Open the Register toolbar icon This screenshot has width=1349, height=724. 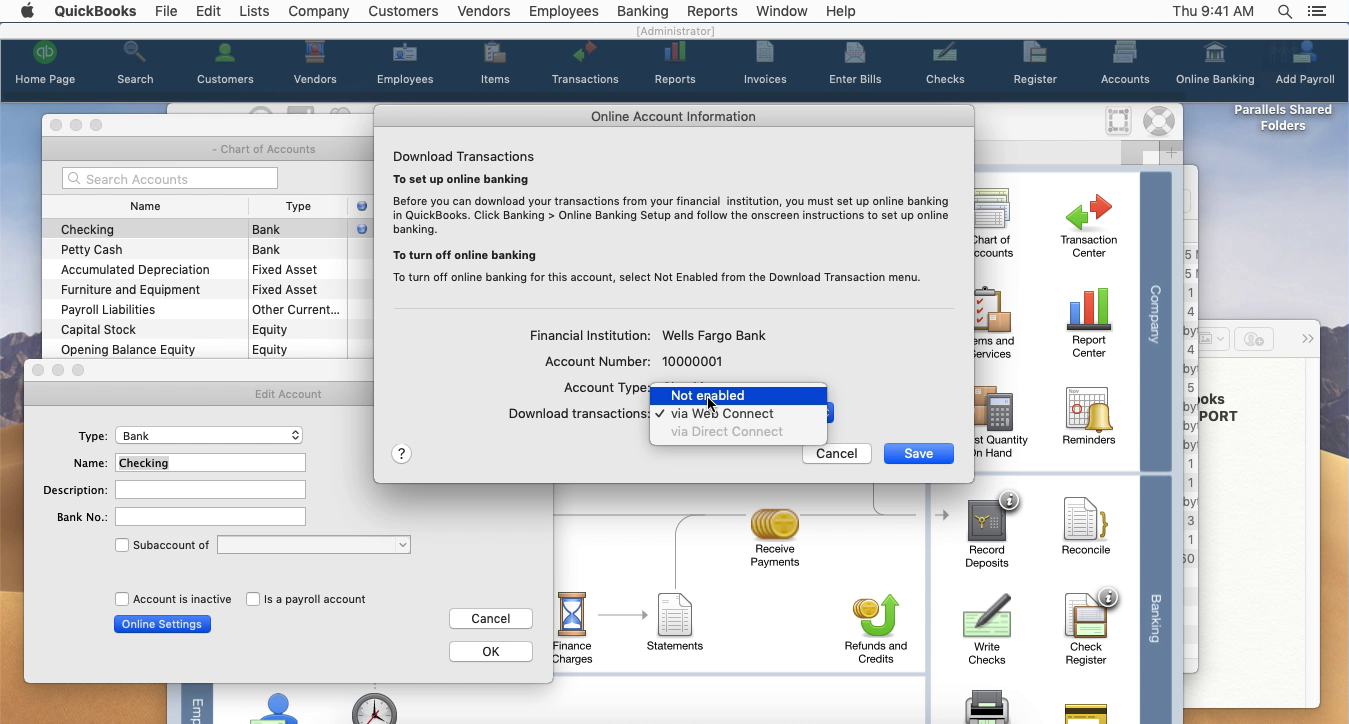pyautogui.click(x=1035, y=63)
